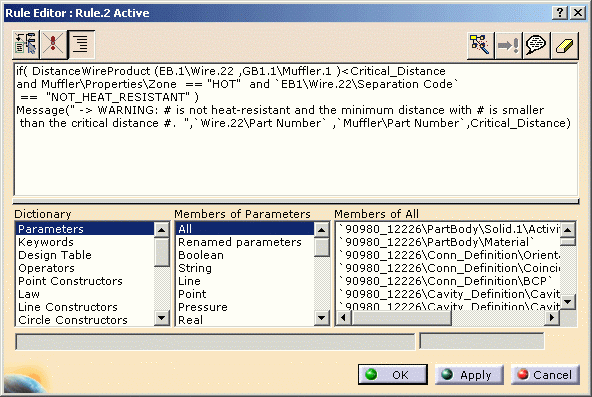Click Dictionary list scroll down arrow
The image size is (592, 397).
point(162,318)
